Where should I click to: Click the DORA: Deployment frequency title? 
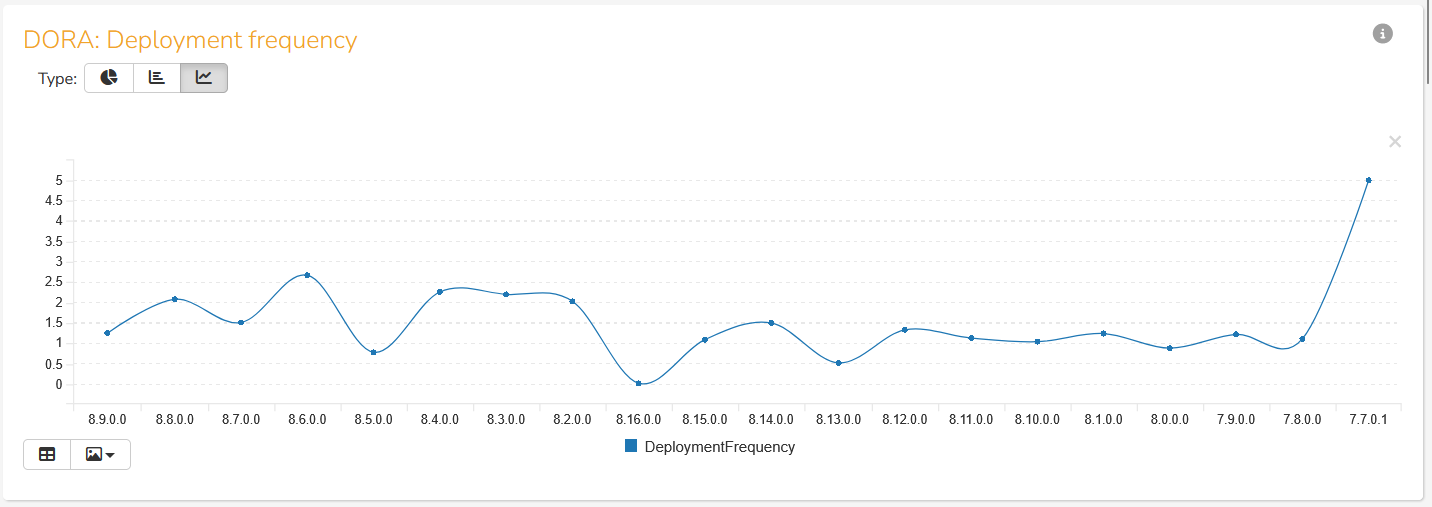(190, 40)
